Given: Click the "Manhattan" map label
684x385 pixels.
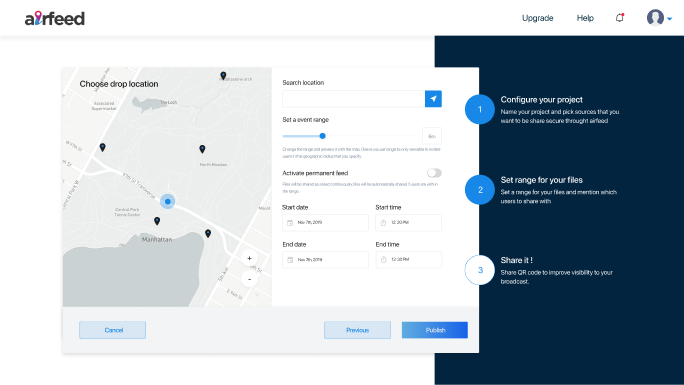Looking at the screenshot, I should pos(157,239).
